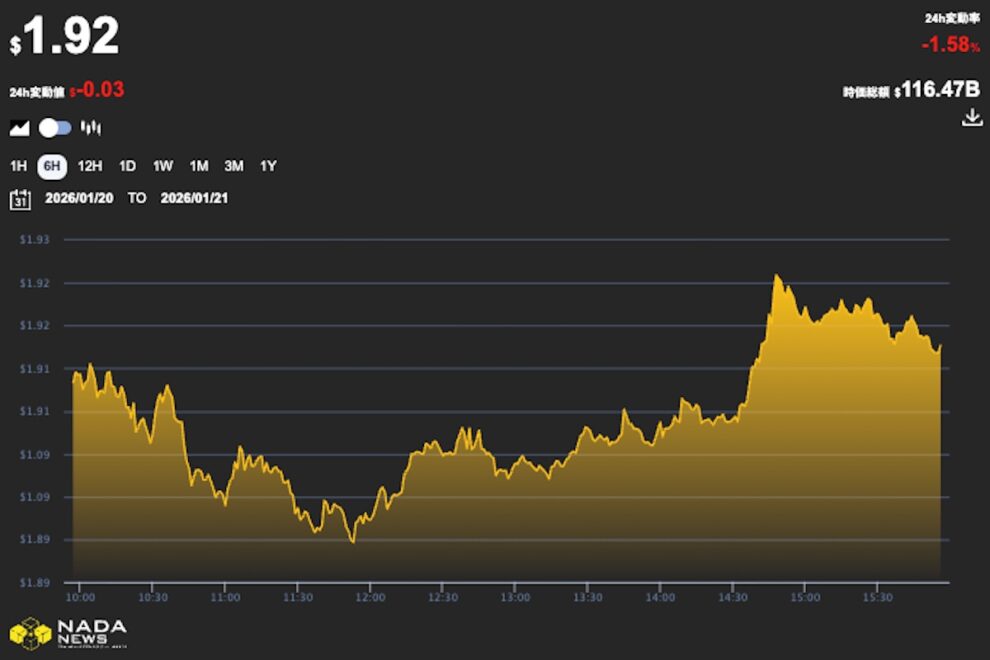The image size is (990, 660).
Task: Click the download chart data icon
Action: [970, 116]
